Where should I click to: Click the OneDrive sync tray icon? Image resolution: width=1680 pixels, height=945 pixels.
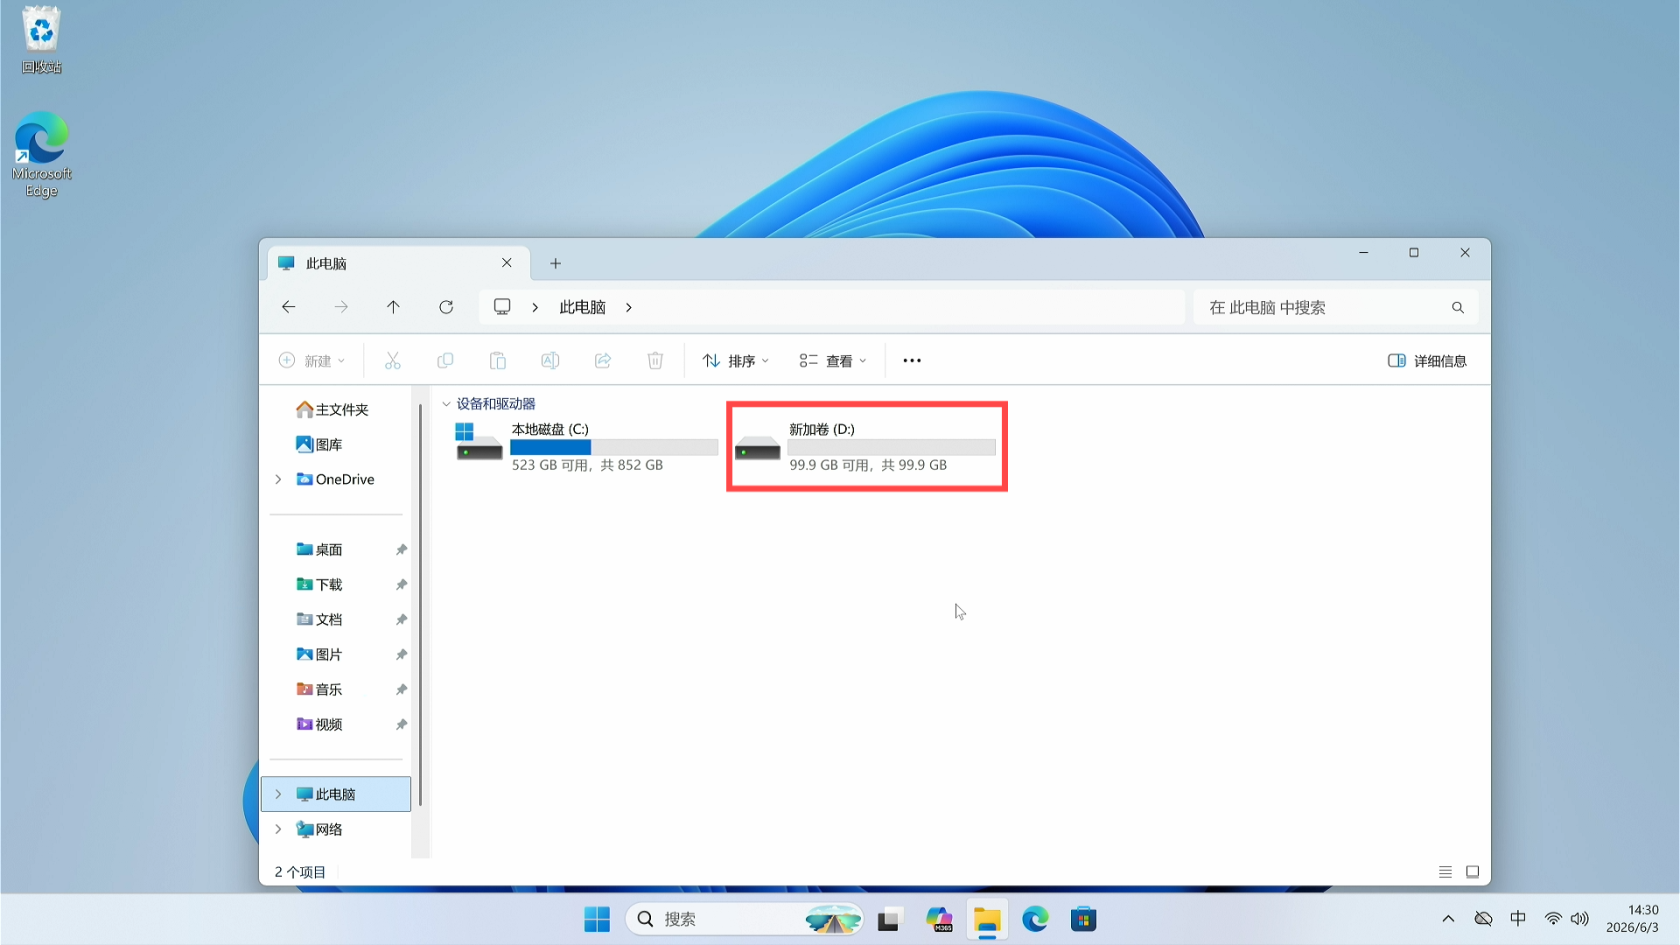pos(1484,919)
